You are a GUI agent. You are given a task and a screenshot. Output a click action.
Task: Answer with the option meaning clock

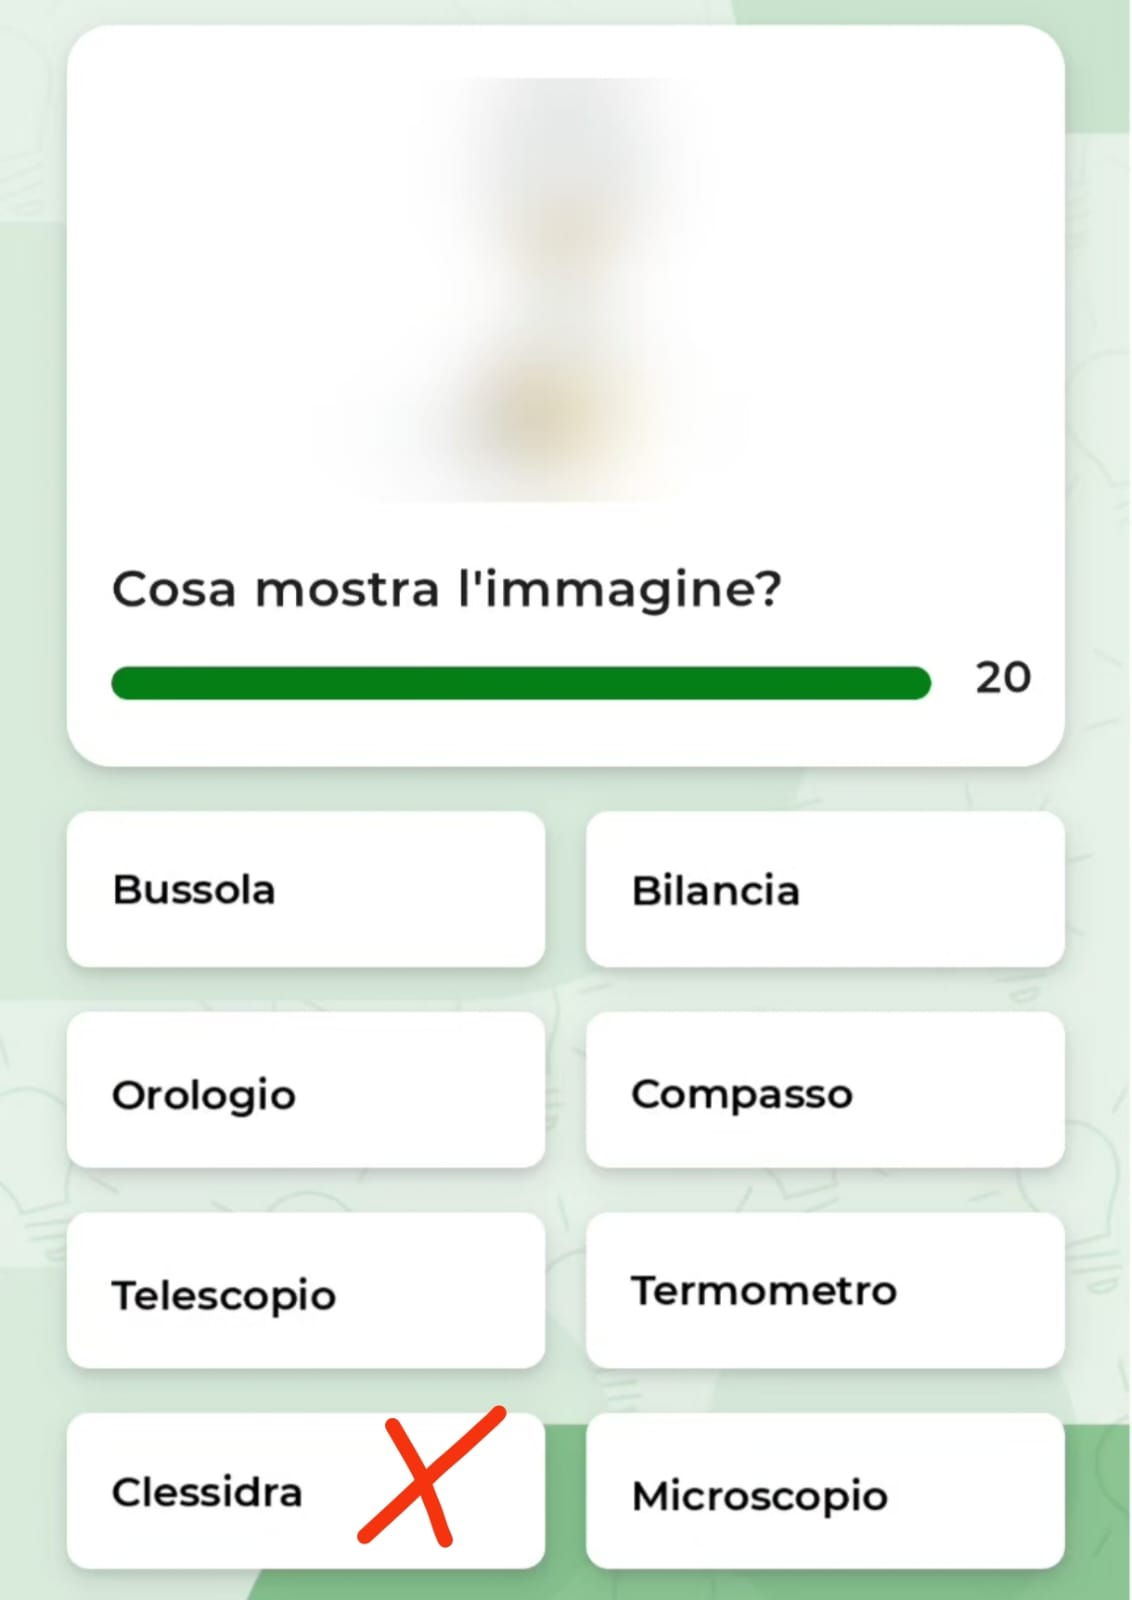click(305, 1090)
